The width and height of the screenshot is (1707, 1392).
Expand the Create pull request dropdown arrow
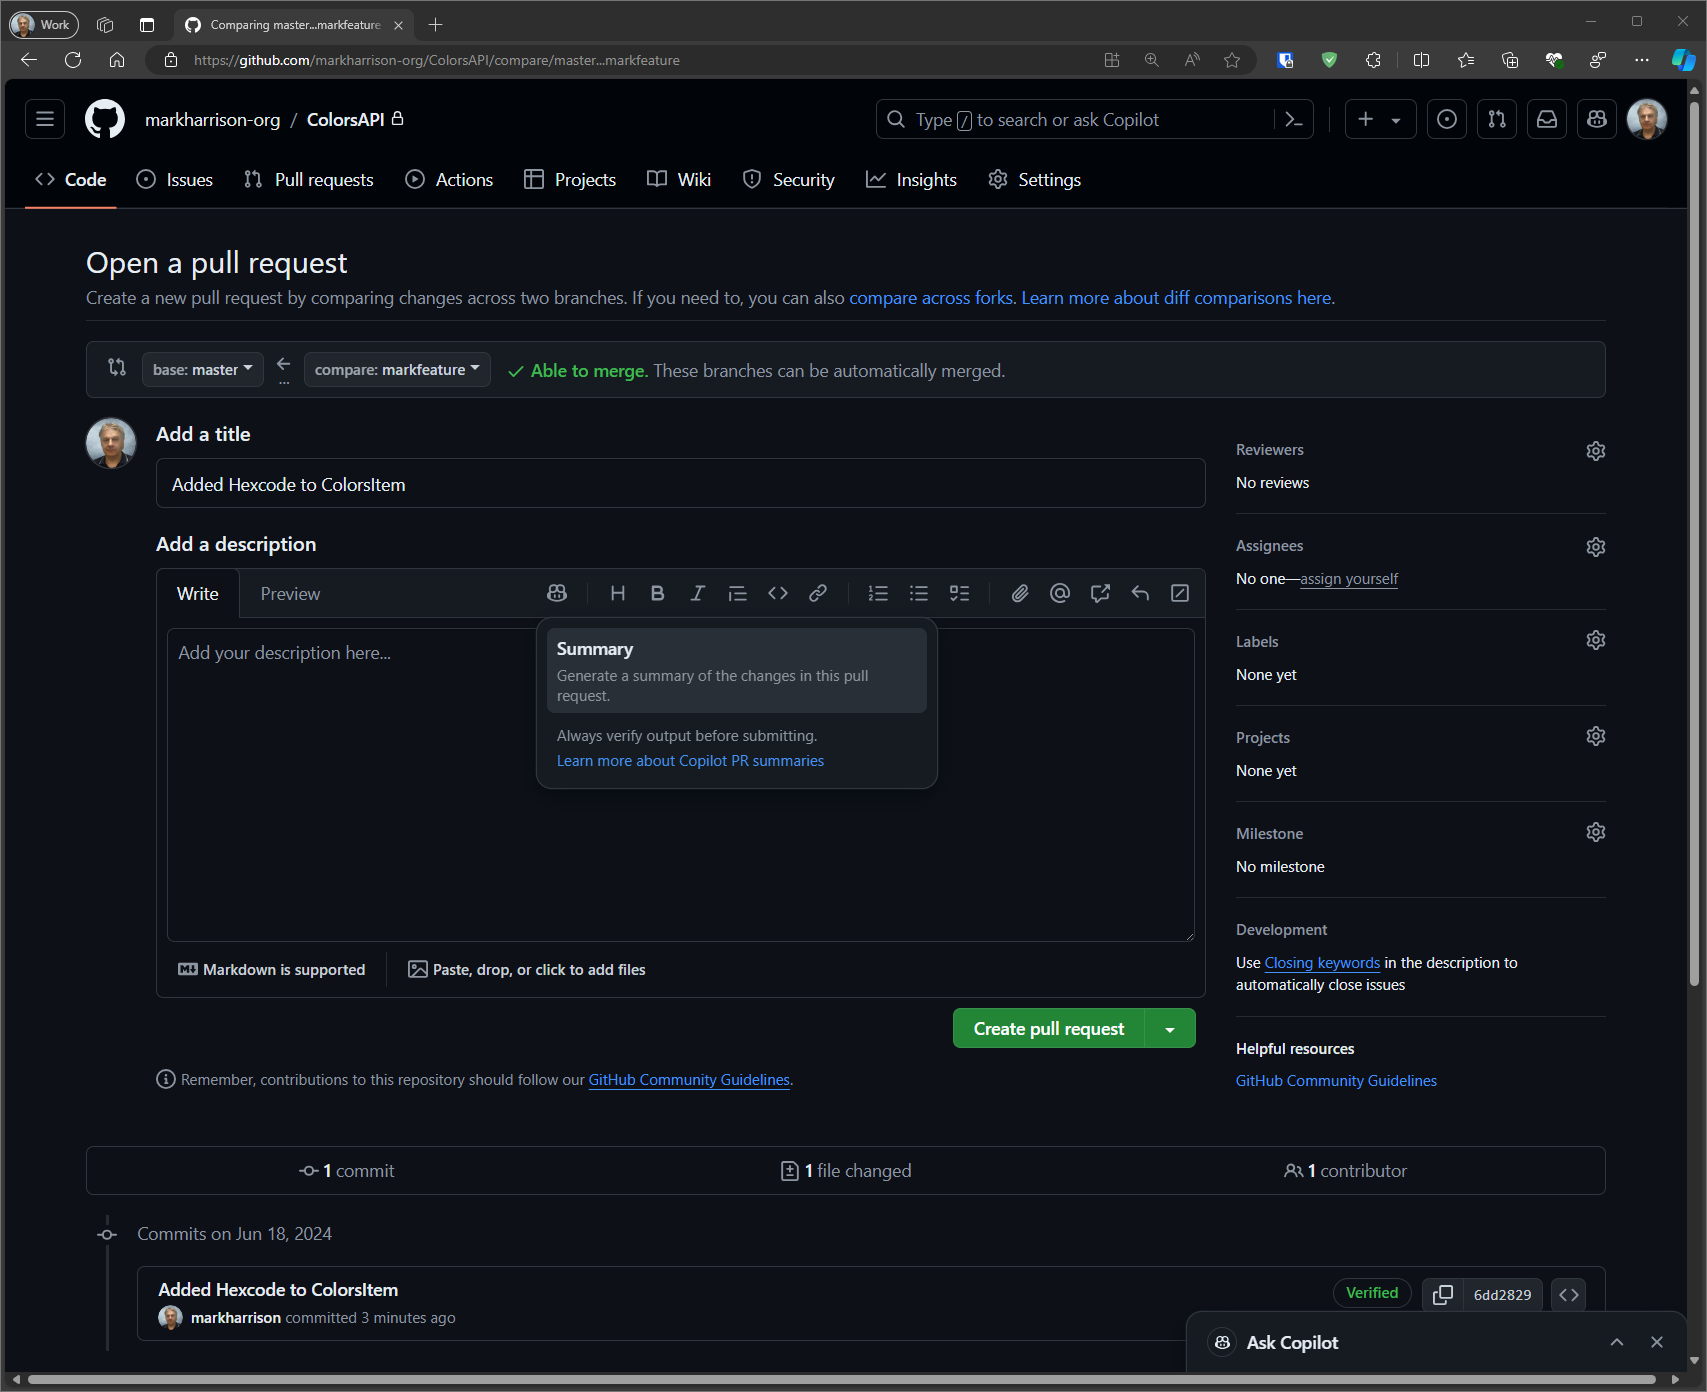pyautogui.click(x=1170, y=1028)
